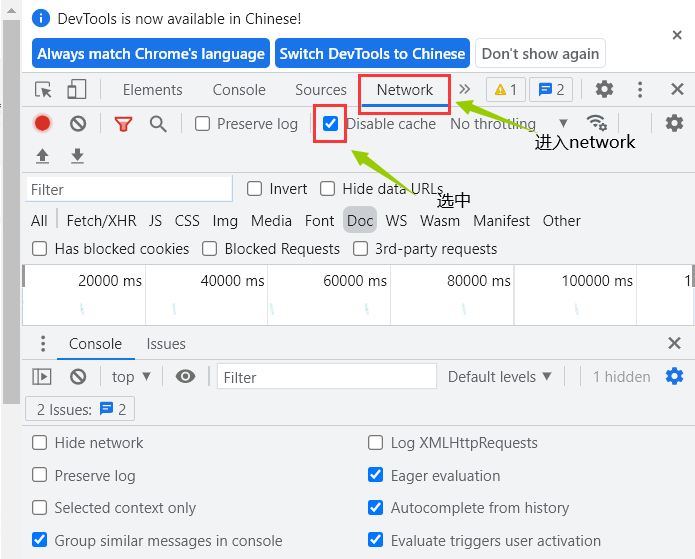This screenshot has width=695, height=559.
Task: Open network conditions wifi icon
Action: pos(596,123)
